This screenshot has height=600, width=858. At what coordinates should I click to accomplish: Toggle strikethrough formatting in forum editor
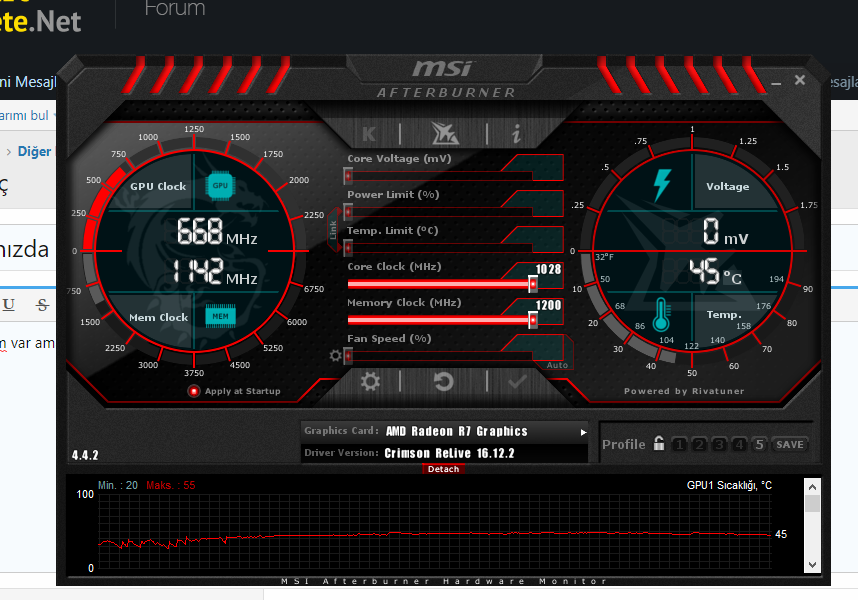pos(42,305)
